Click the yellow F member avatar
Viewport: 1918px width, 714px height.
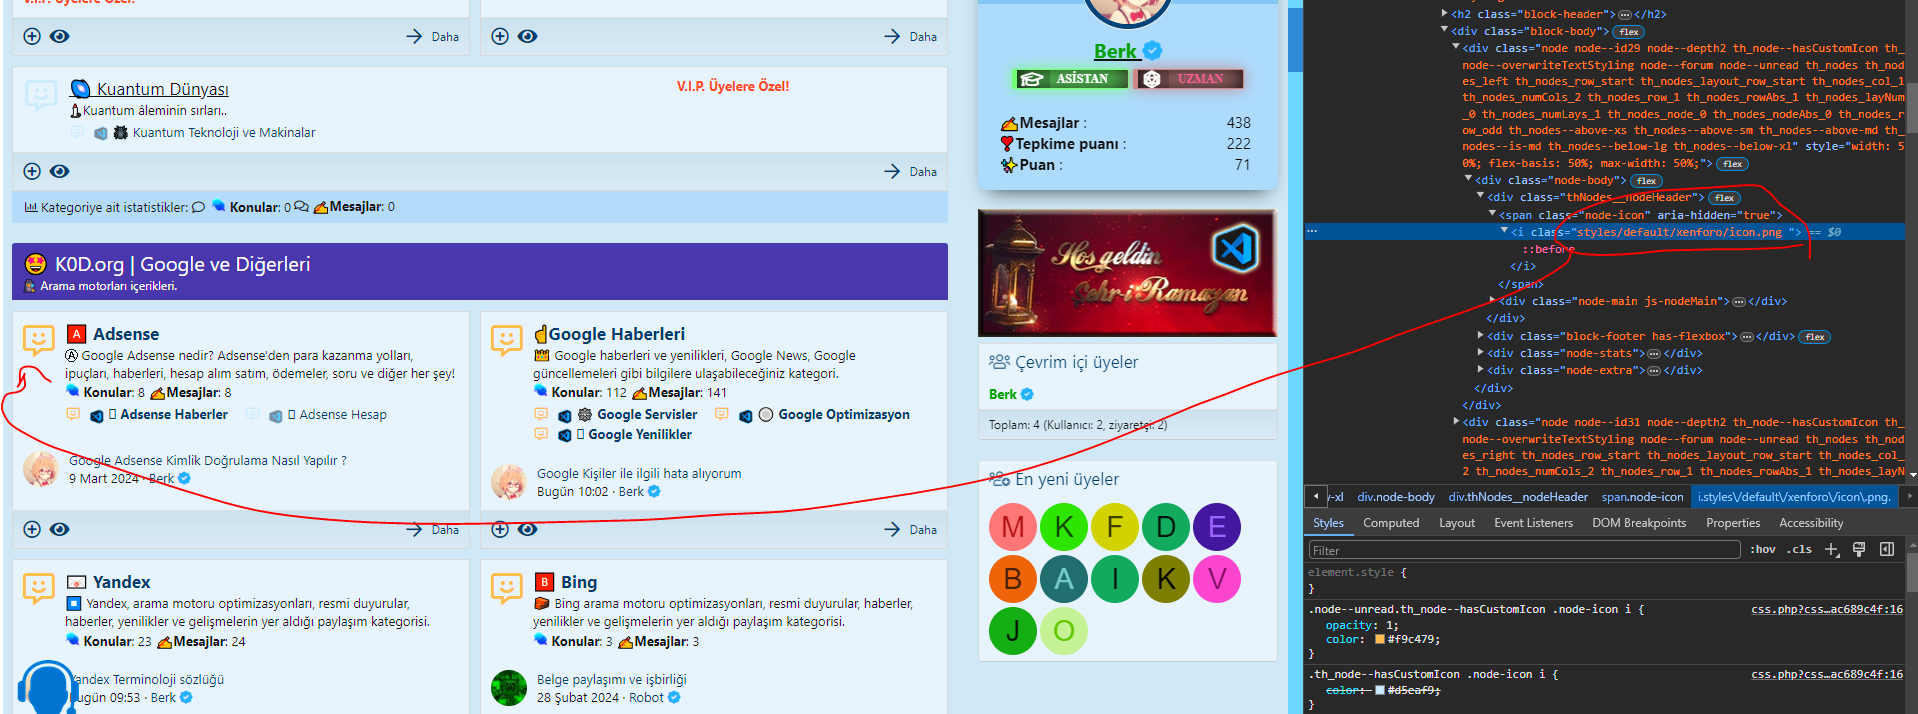[x=1115, y=527]
